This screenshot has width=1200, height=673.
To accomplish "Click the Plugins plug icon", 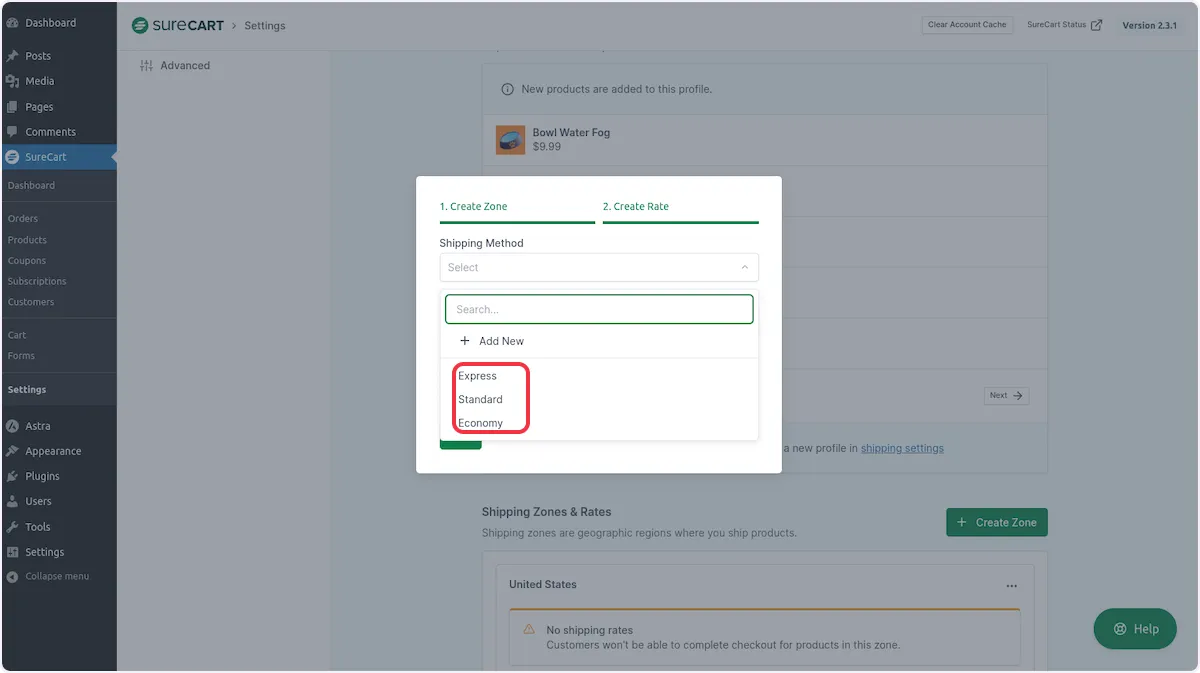I will 12,476.
